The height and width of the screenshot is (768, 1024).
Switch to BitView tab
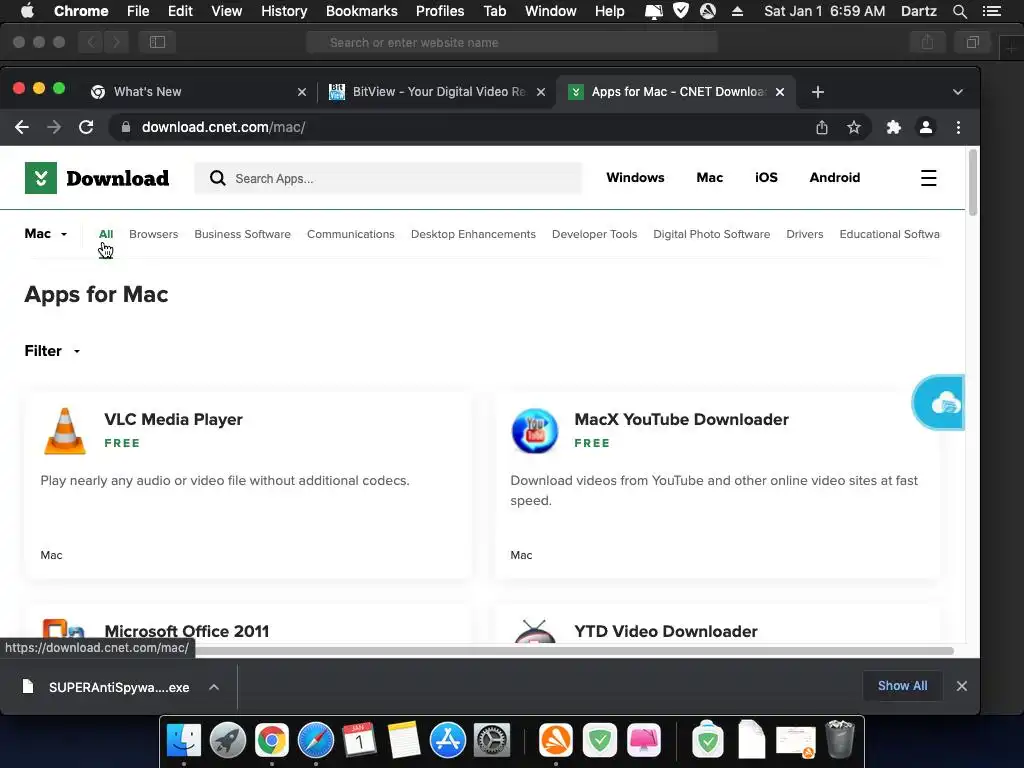click(x=436, y=92)
